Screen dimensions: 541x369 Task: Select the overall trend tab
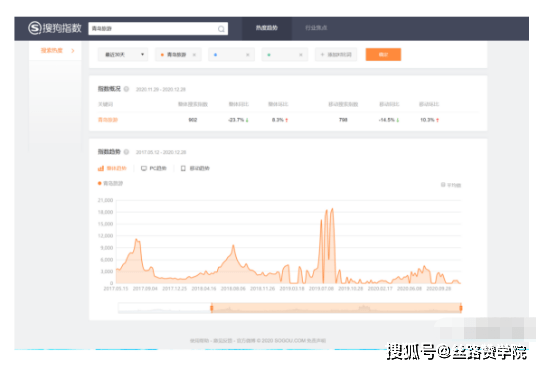tap(112, 168)
